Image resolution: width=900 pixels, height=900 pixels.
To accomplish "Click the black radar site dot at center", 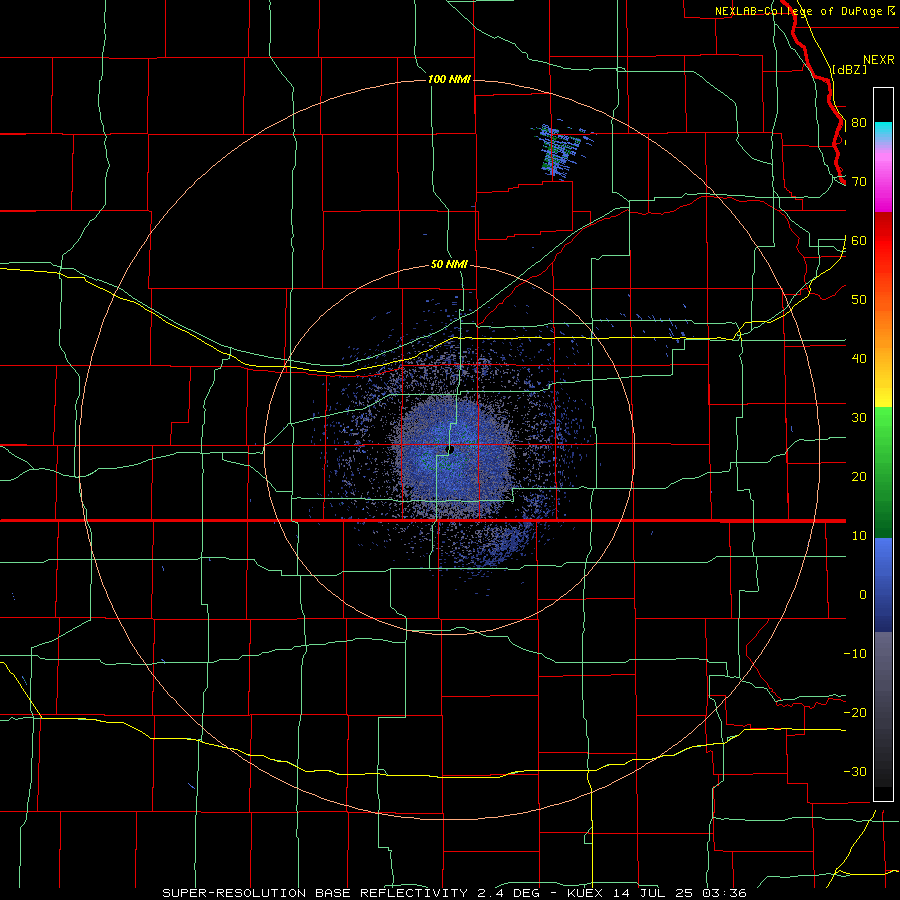I will point(451,449).
